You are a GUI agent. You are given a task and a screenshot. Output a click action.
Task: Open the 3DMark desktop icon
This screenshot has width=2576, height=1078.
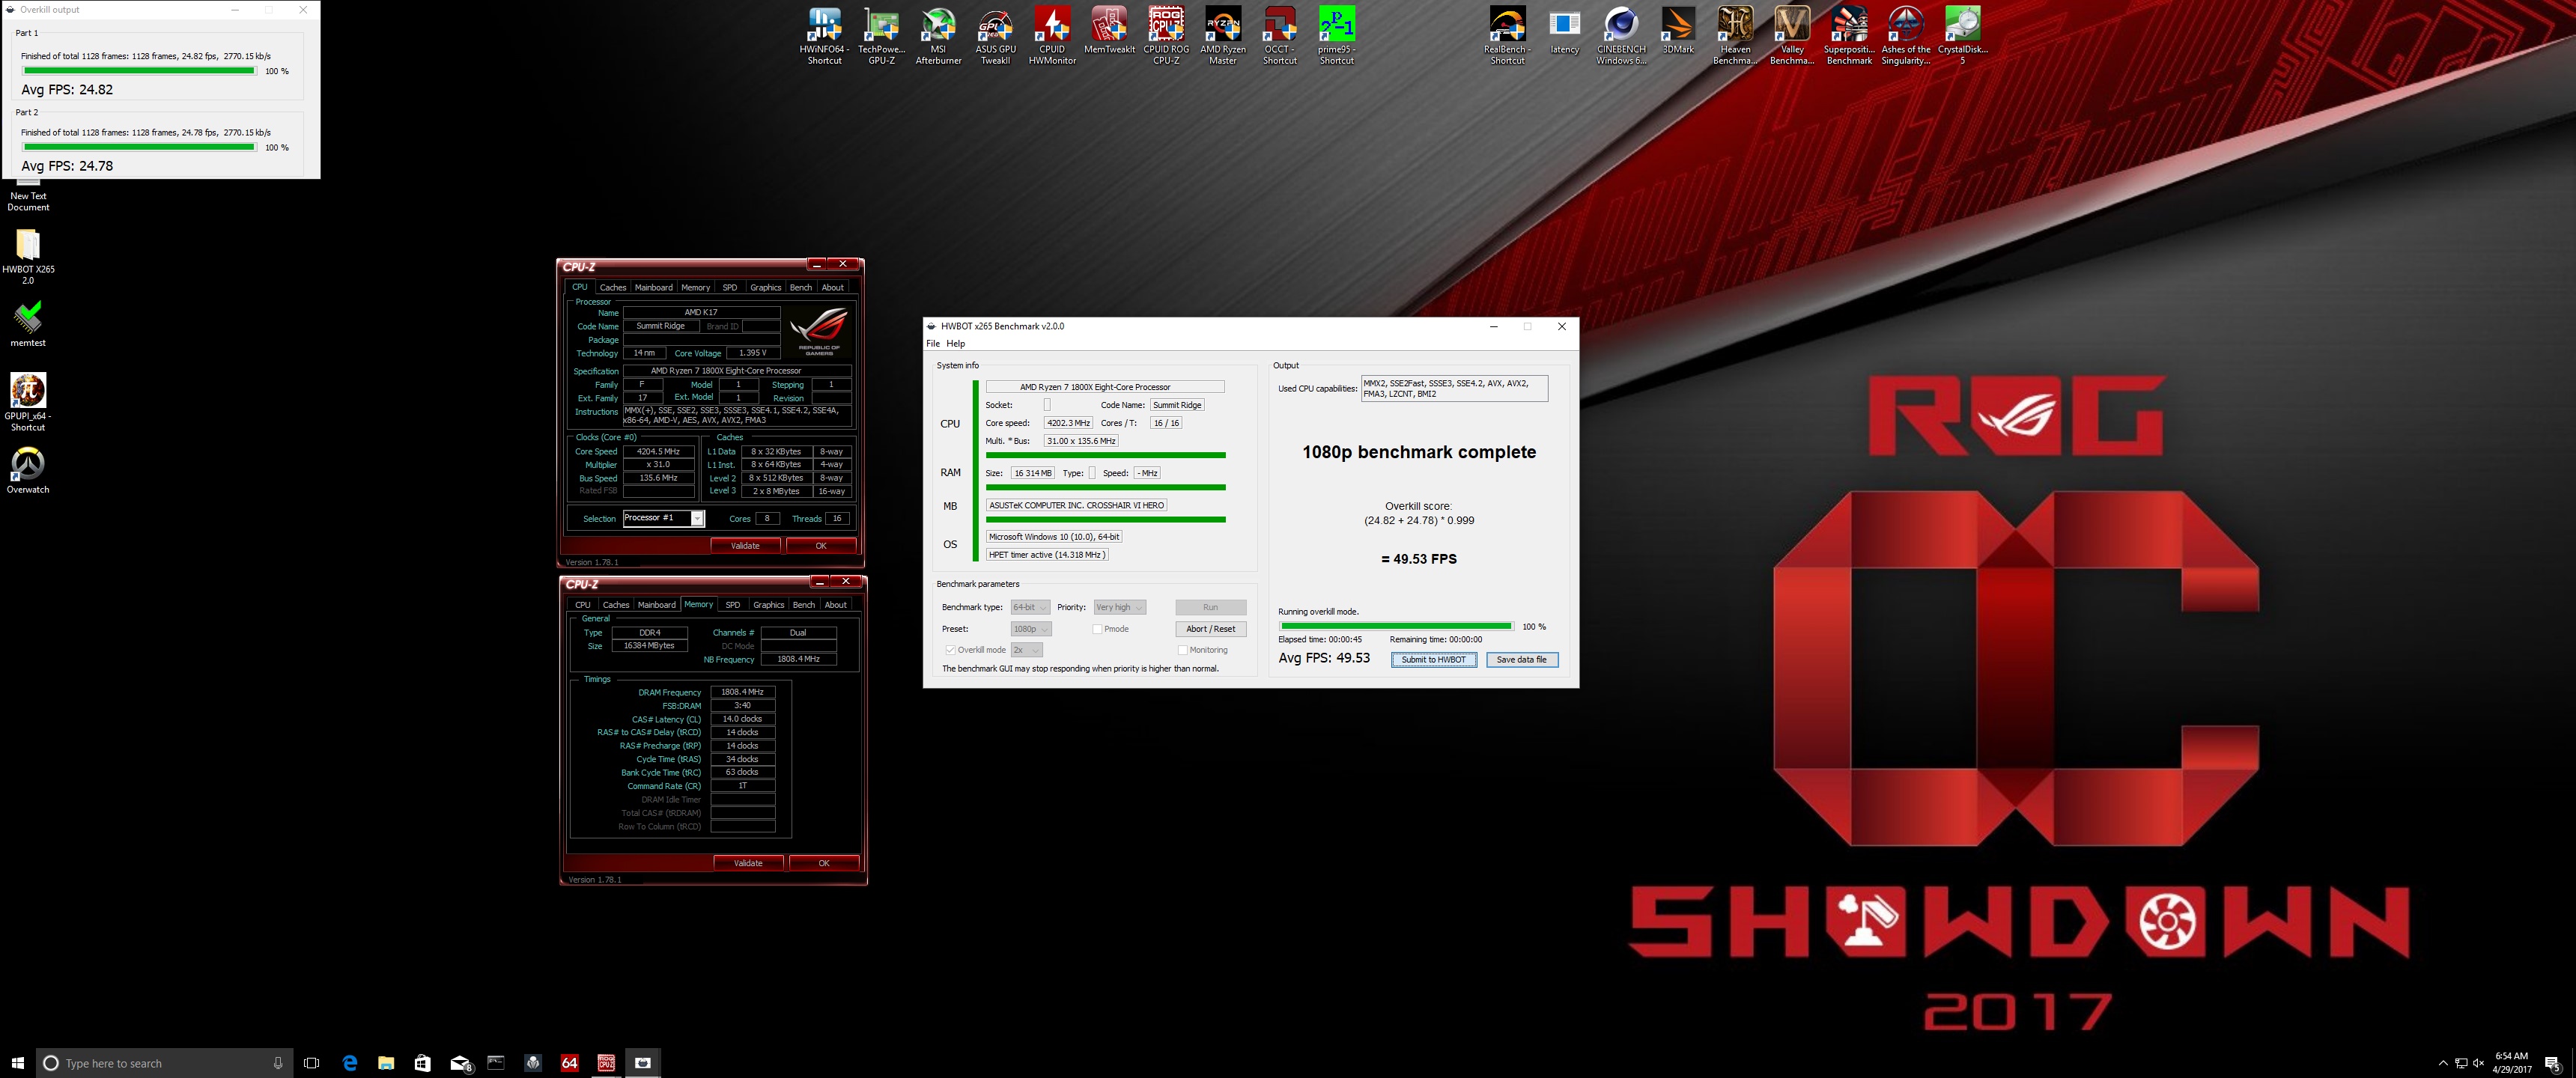[1678, 30]
